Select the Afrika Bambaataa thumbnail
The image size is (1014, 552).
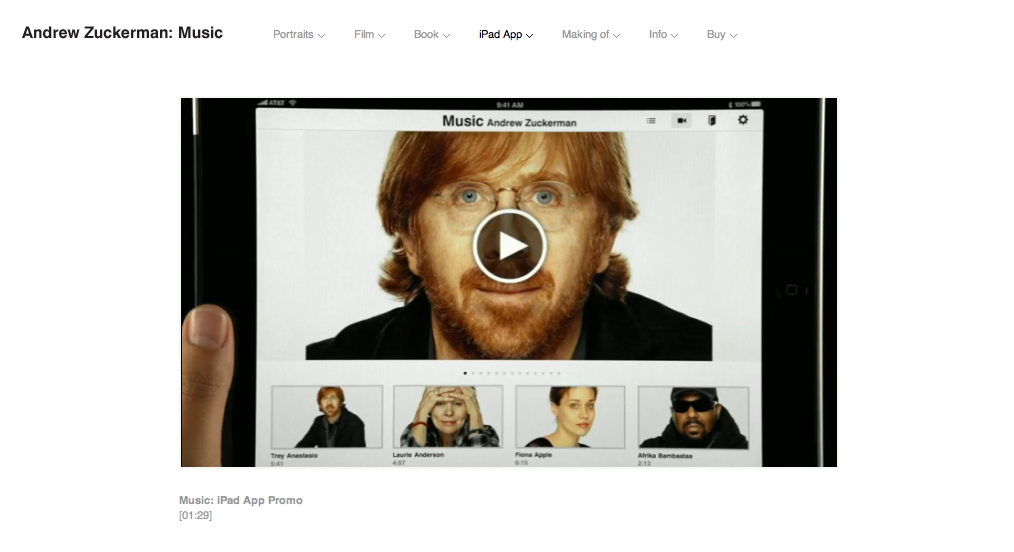pyautogui.click(x=693, y=418)
